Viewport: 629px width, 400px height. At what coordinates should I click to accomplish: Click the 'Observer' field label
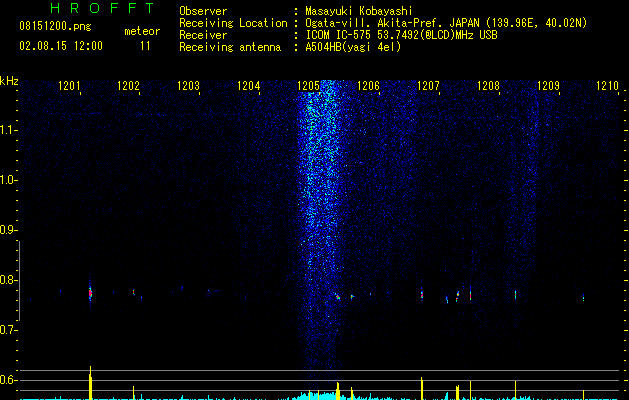203,11
